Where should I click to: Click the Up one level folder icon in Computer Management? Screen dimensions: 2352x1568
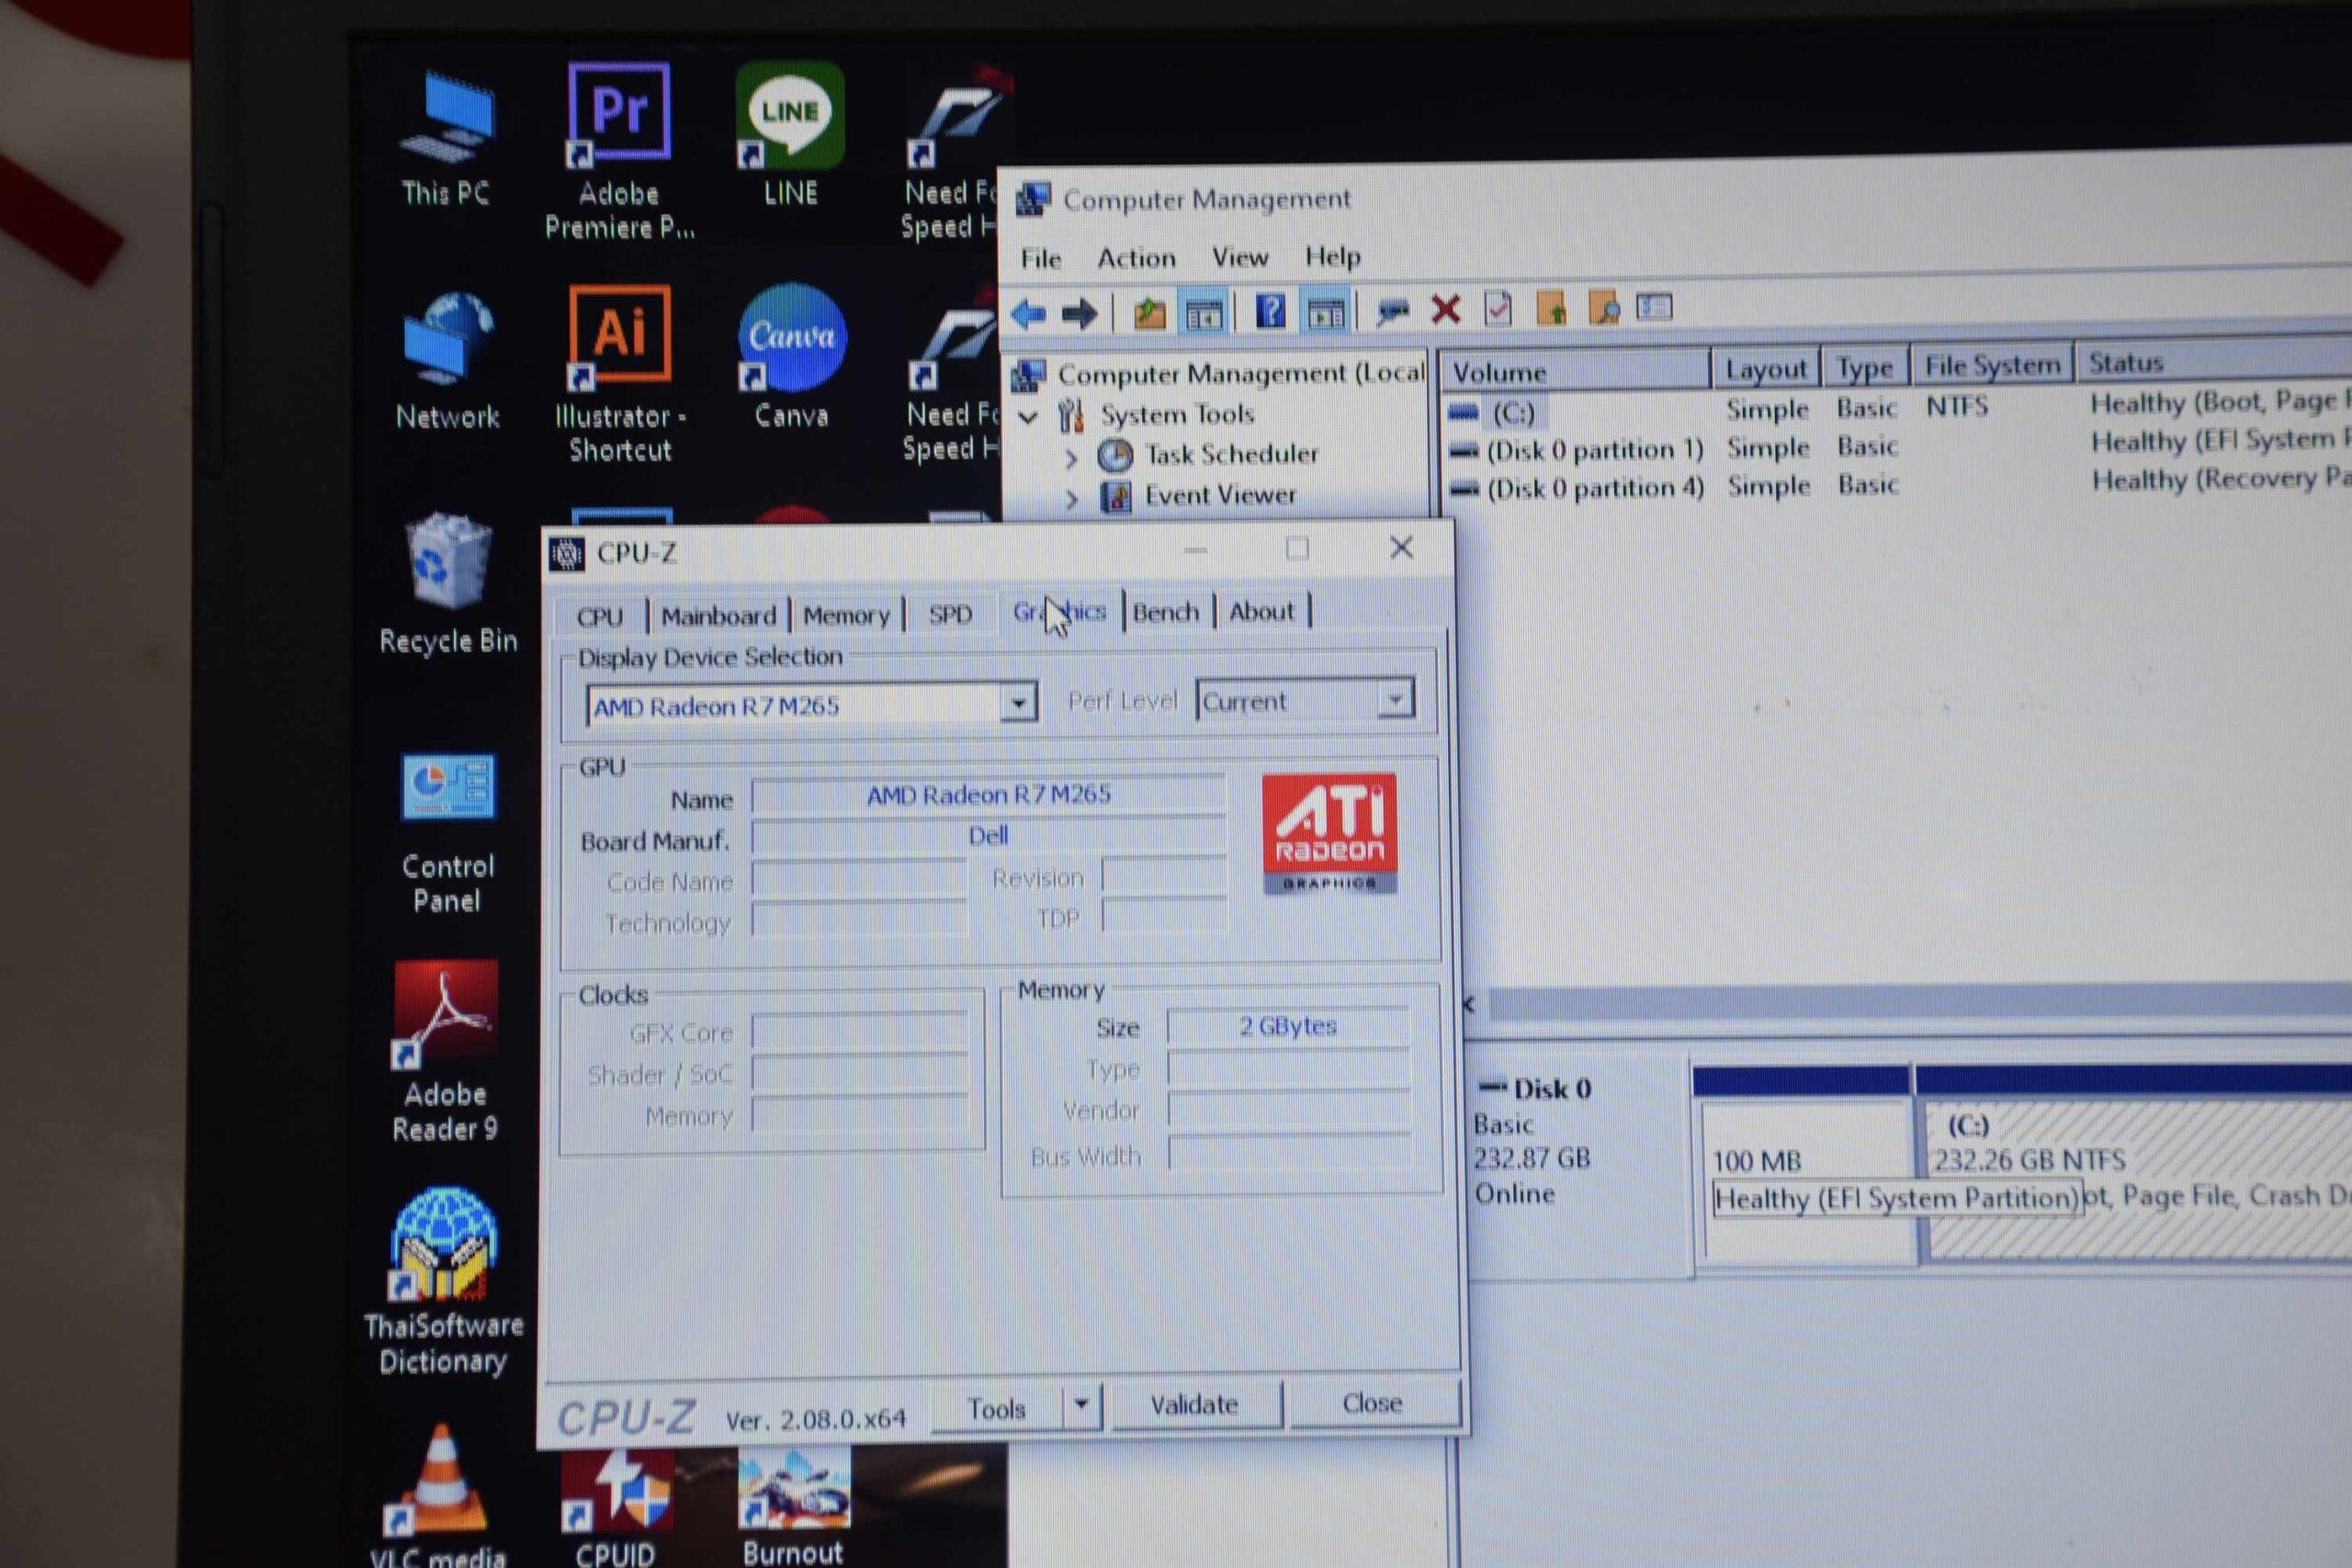coord(1150,313)
